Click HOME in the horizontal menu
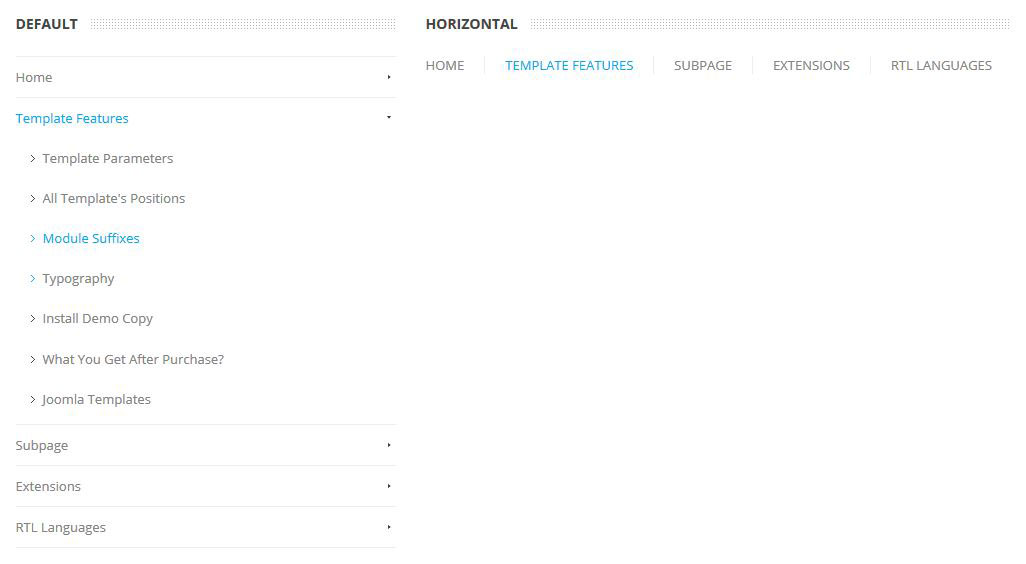The image size is (1026, 564). [445, 65]
